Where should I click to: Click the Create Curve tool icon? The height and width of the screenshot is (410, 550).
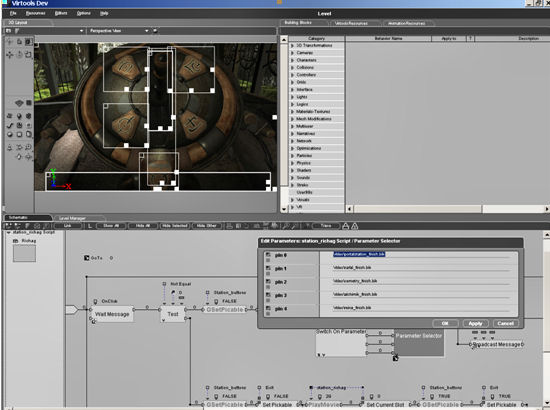coord(10,125)
